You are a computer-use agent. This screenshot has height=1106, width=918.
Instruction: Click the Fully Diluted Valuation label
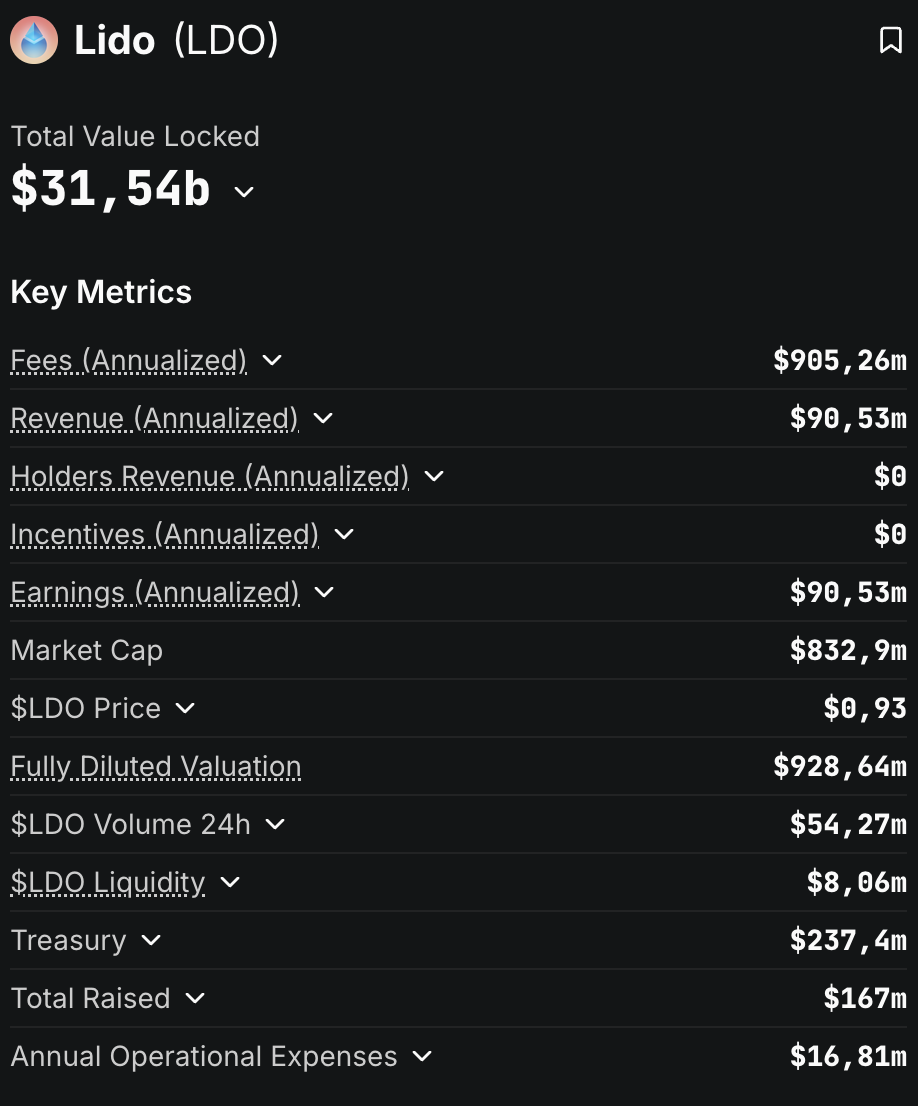[155, 766]
